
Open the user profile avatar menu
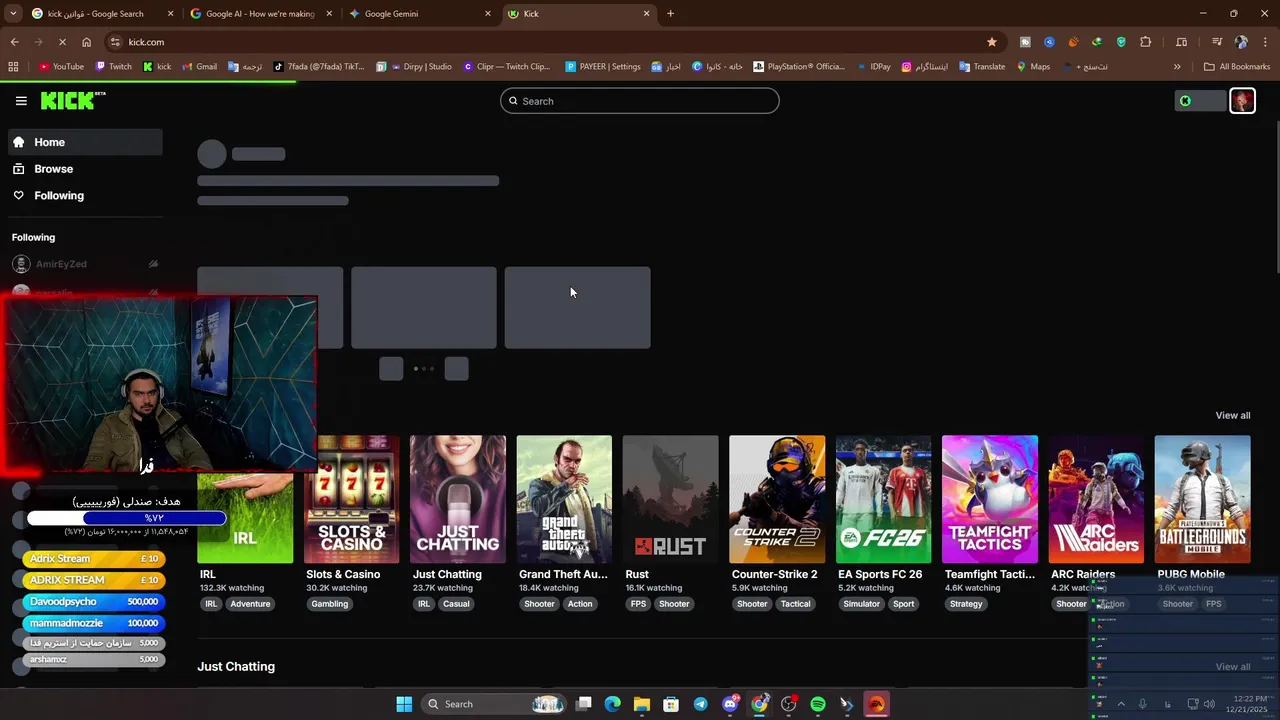coord(1242,101)
